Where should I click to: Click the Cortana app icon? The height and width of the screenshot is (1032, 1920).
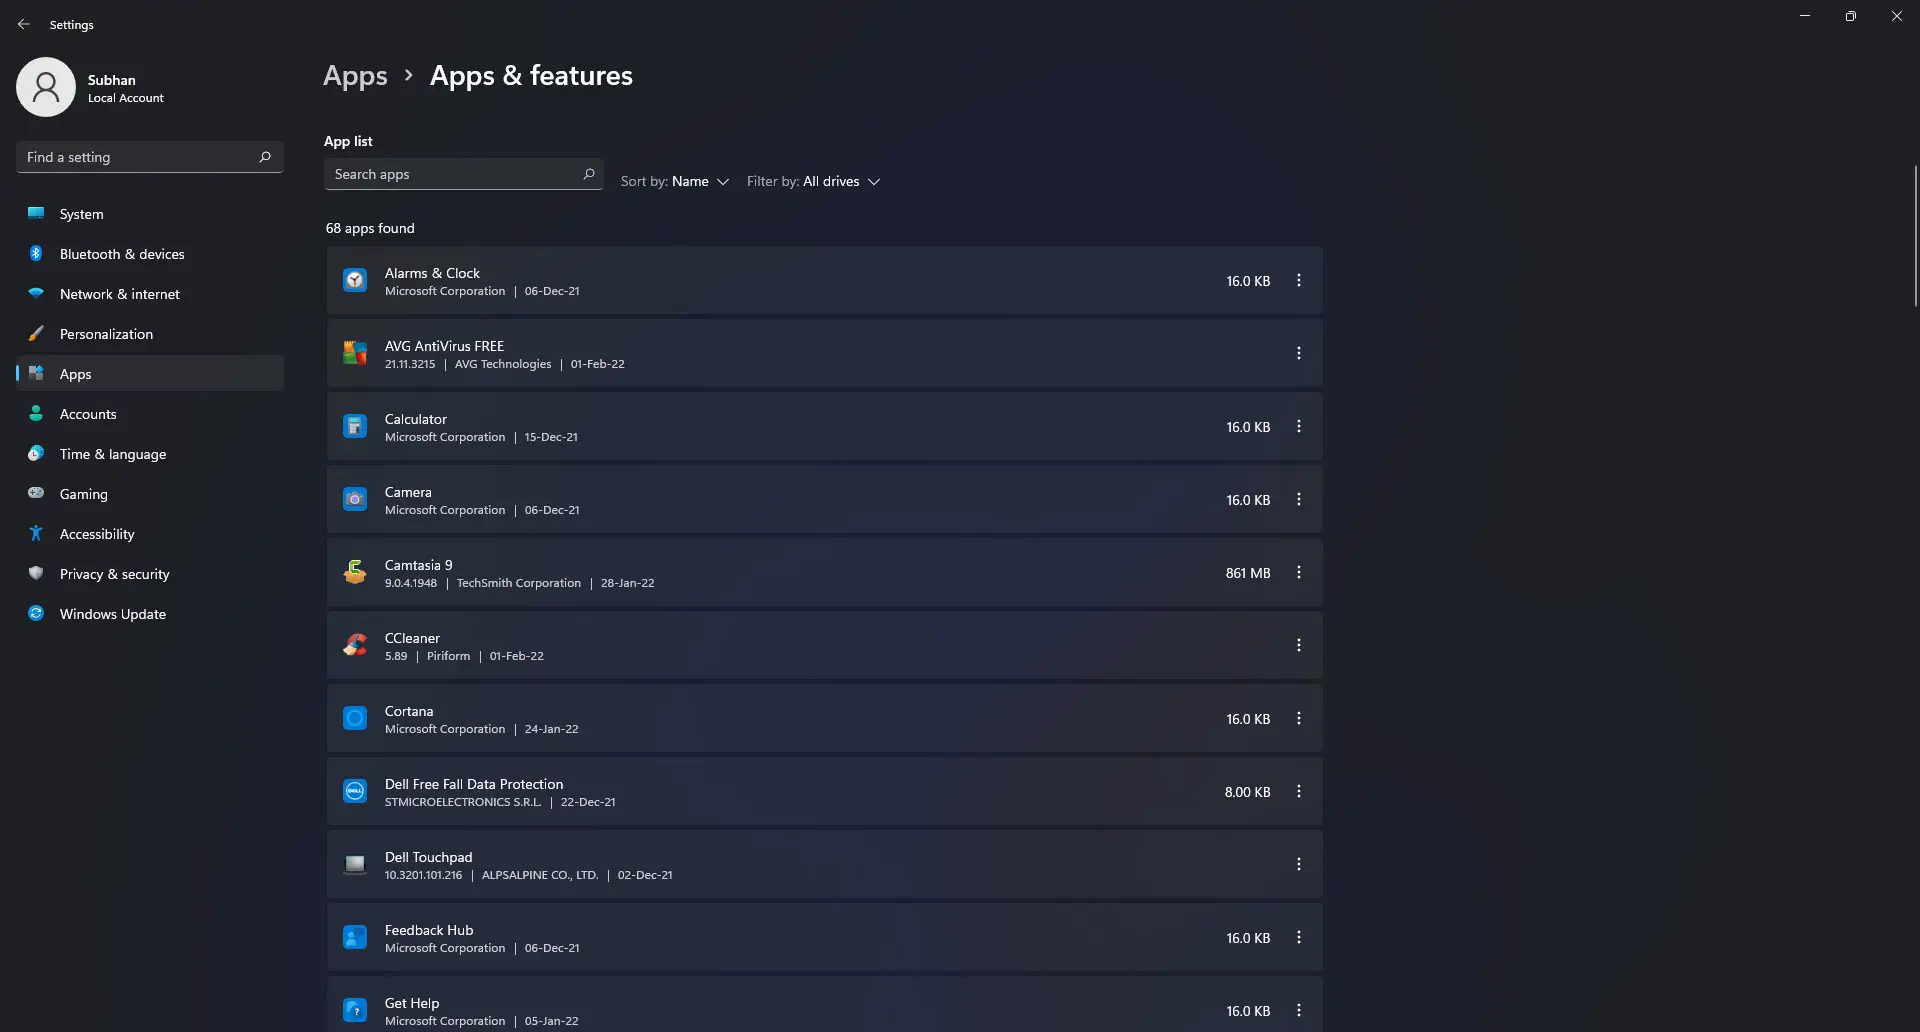(x=355, y=719)
